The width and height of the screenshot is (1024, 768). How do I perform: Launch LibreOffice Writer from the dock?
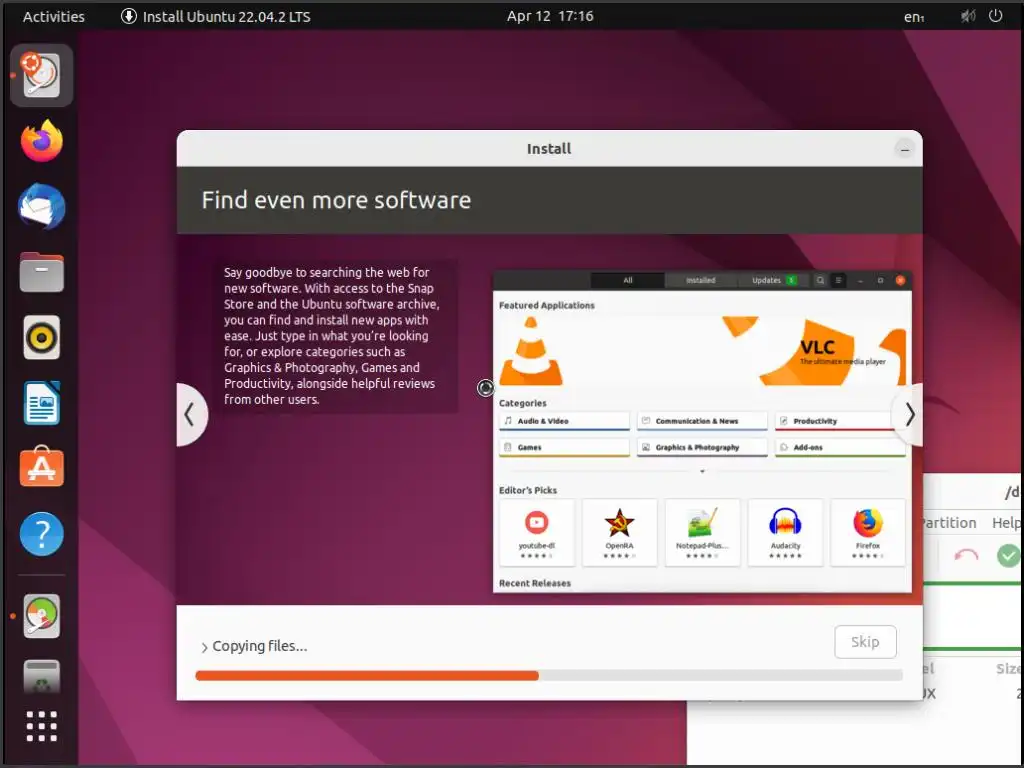(x=41, y=403)
